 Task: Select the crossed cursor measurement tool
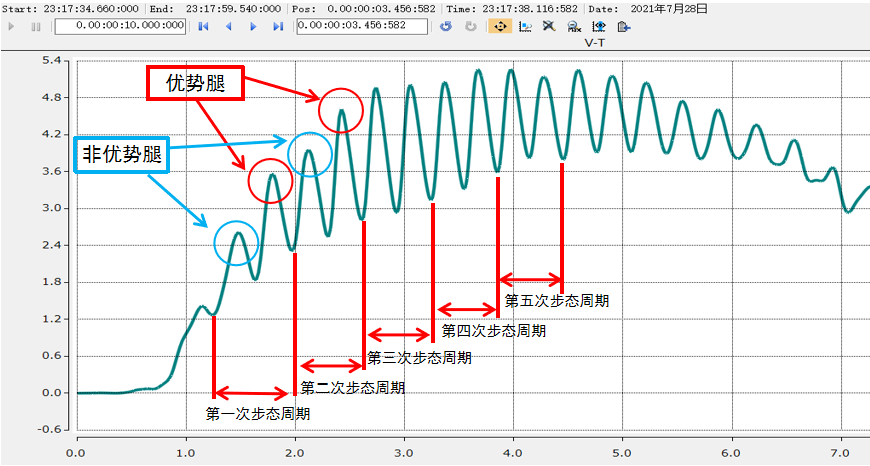click(x=549, y=26)
